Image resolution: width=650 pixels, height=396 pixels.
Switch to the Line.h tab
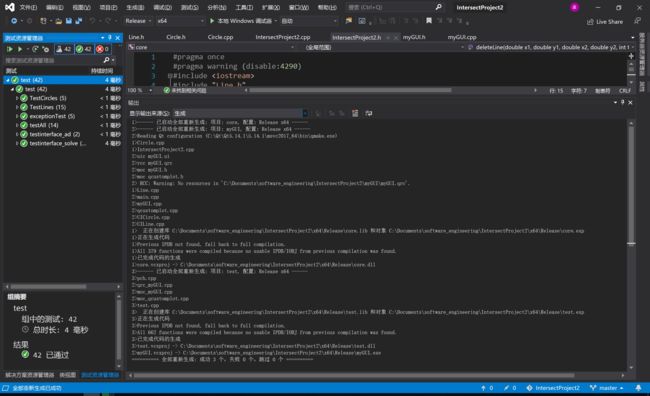[136, 37]
